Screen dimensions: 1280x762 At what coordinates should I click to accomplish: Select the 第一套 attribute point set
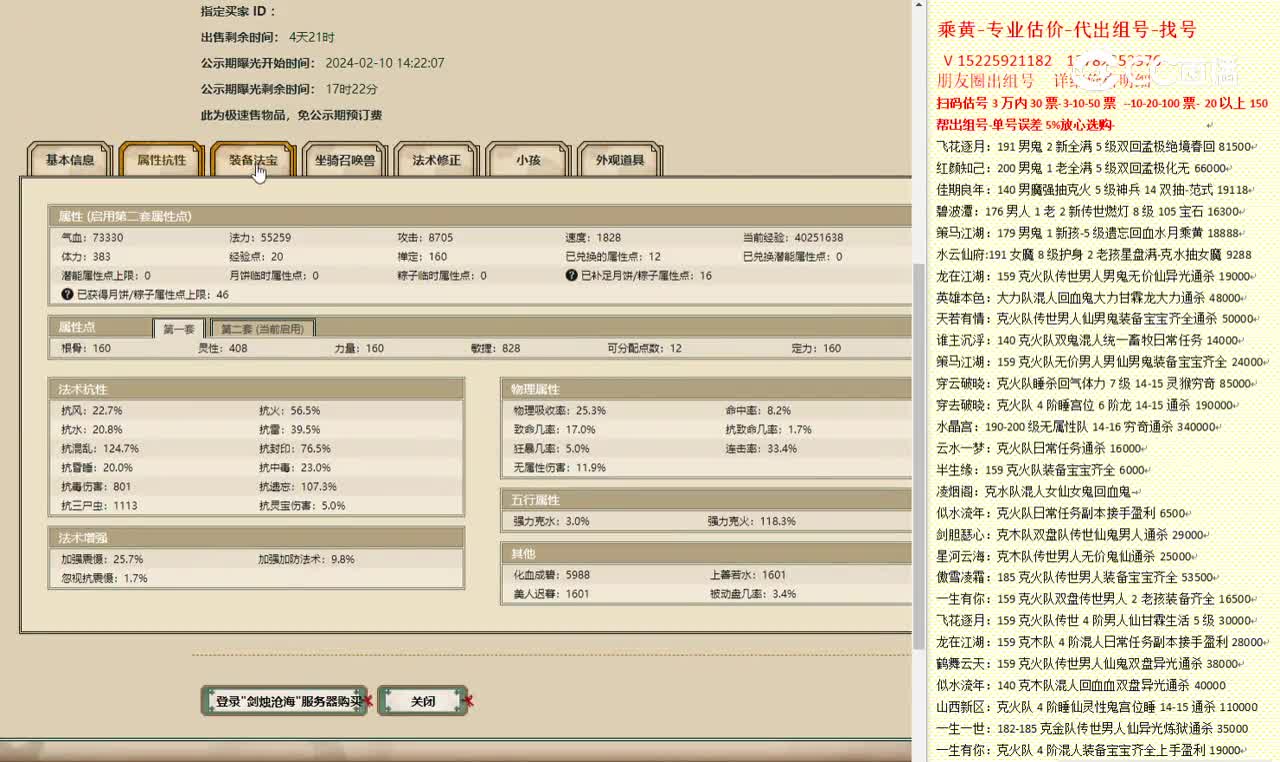[179, 328]
